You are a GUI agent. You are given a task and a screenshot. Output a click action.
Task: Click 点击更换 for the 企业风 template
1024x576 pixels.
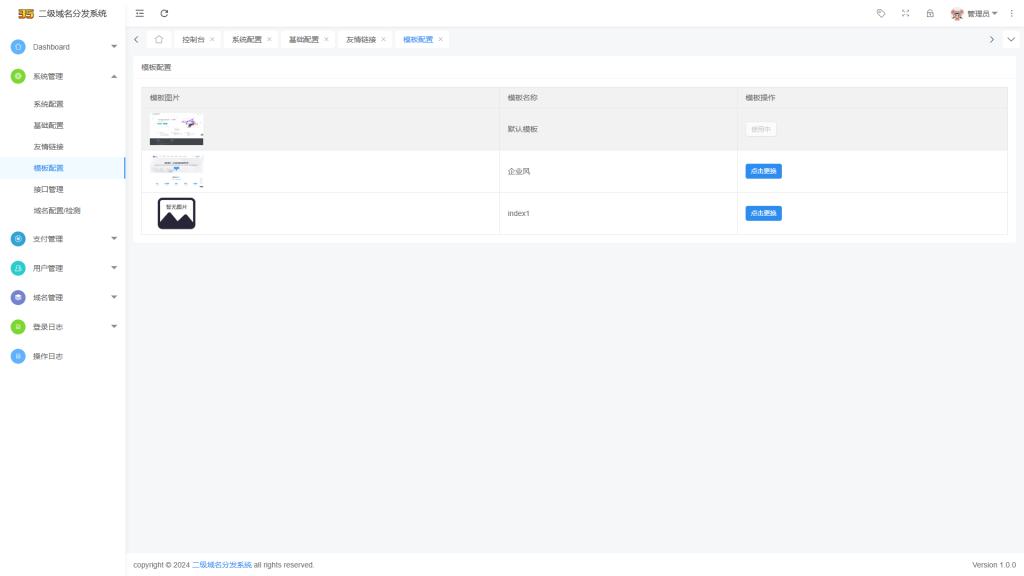tap(763, 171)
